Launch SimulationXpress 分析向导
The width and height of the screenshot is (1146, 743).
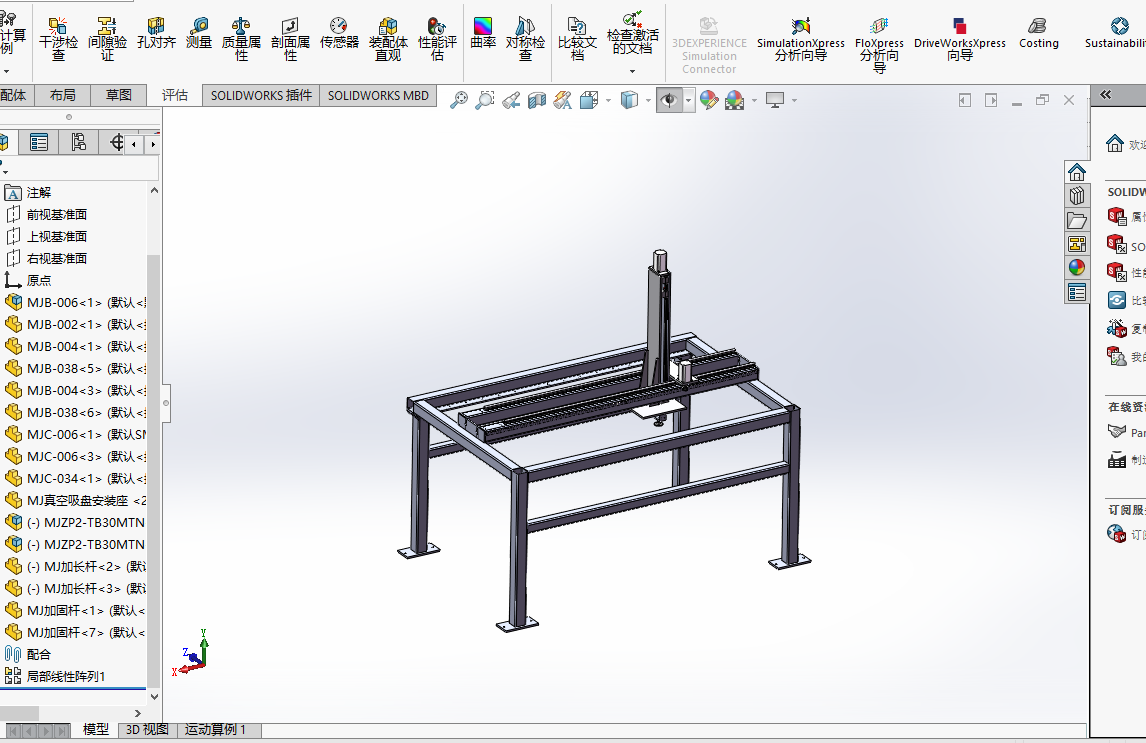click(x=800, y=39)
